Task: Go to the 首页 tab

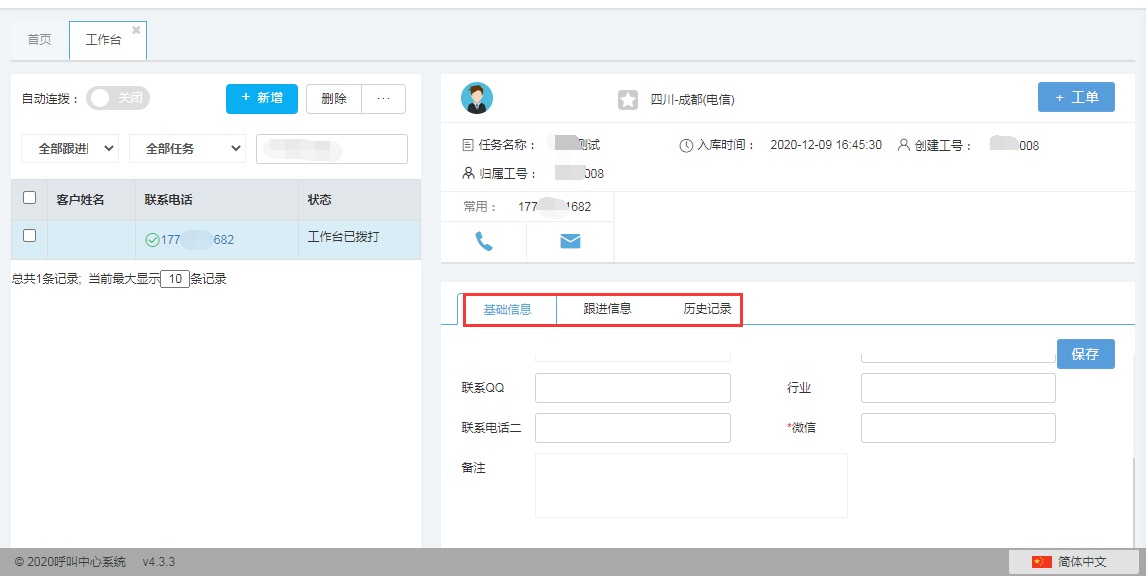Action: tap(39, 40)
